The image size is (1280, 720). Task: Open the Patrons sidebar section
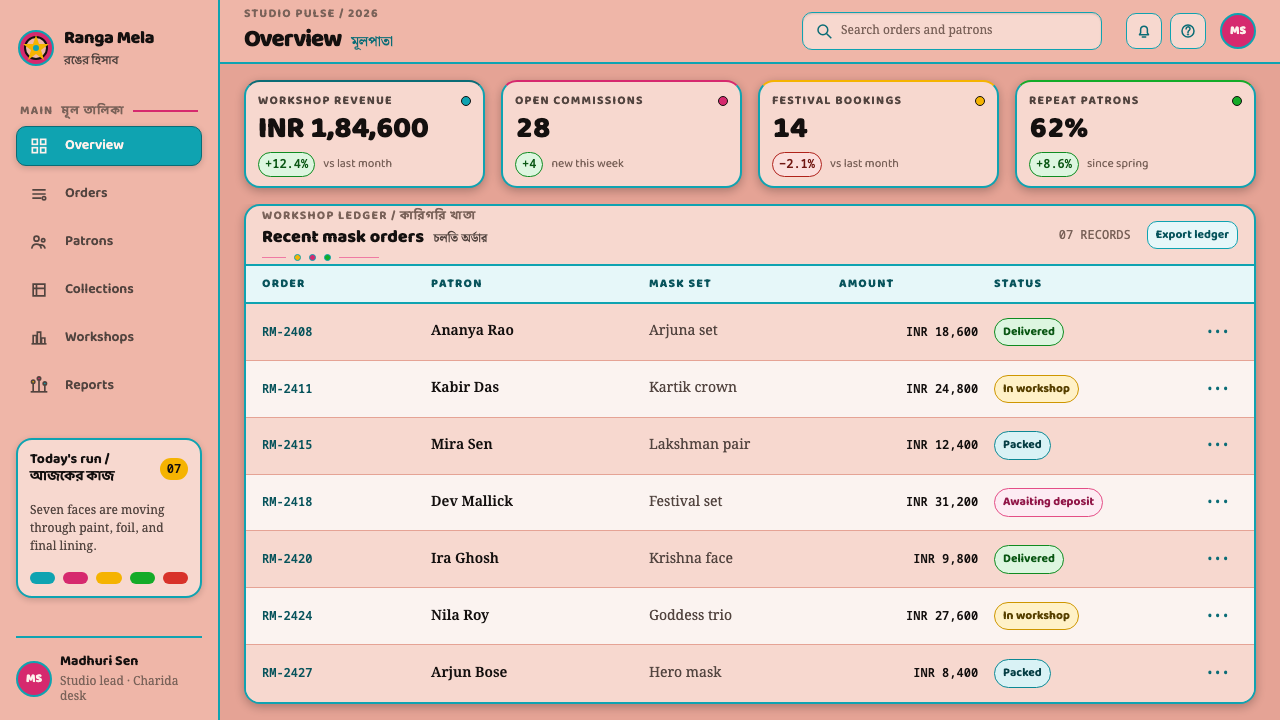(109, 242)
